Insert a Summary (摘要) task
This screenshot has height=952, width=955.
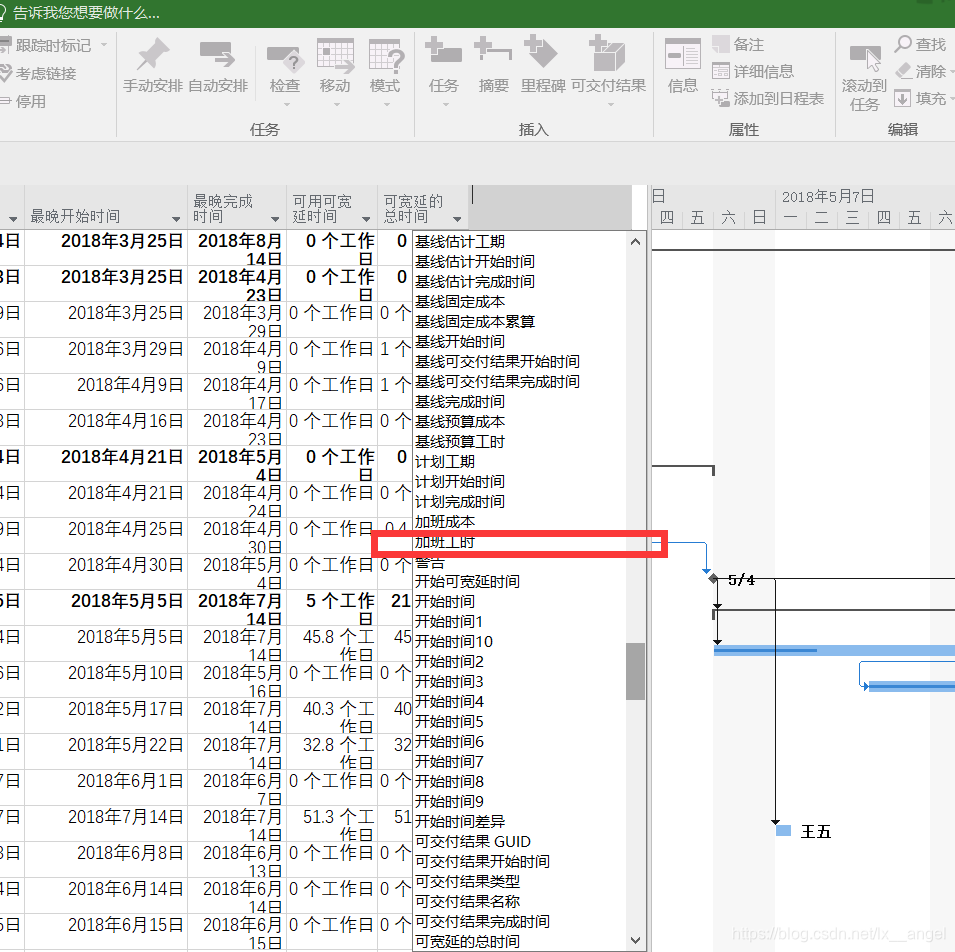[x=493, y=51]
